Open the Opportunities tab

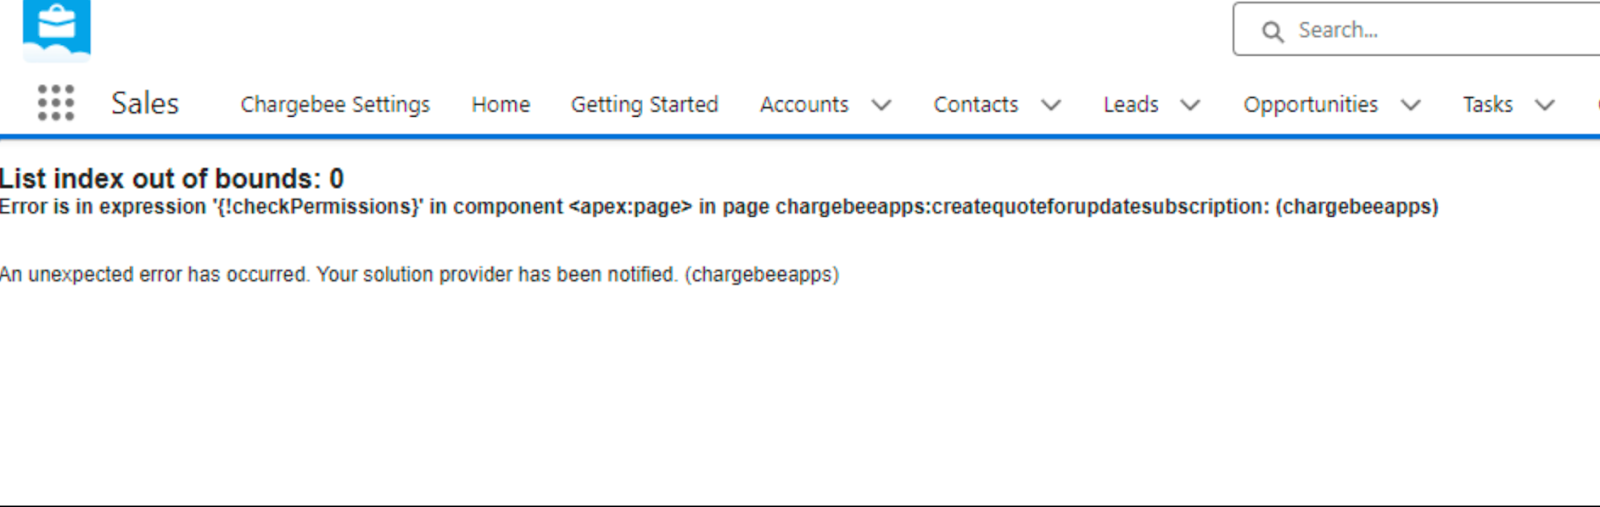coord(1311,104)
